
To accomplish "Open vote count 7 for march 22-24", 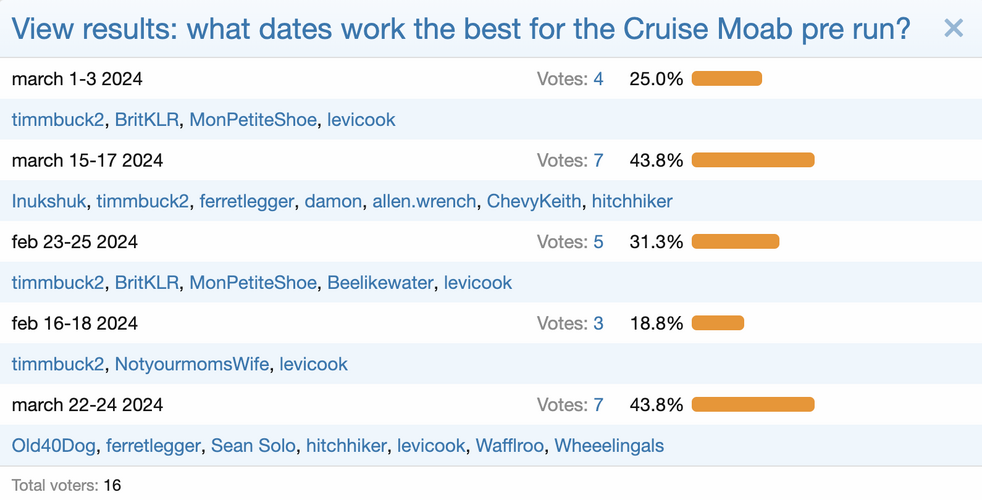I will tap(598, 405).
